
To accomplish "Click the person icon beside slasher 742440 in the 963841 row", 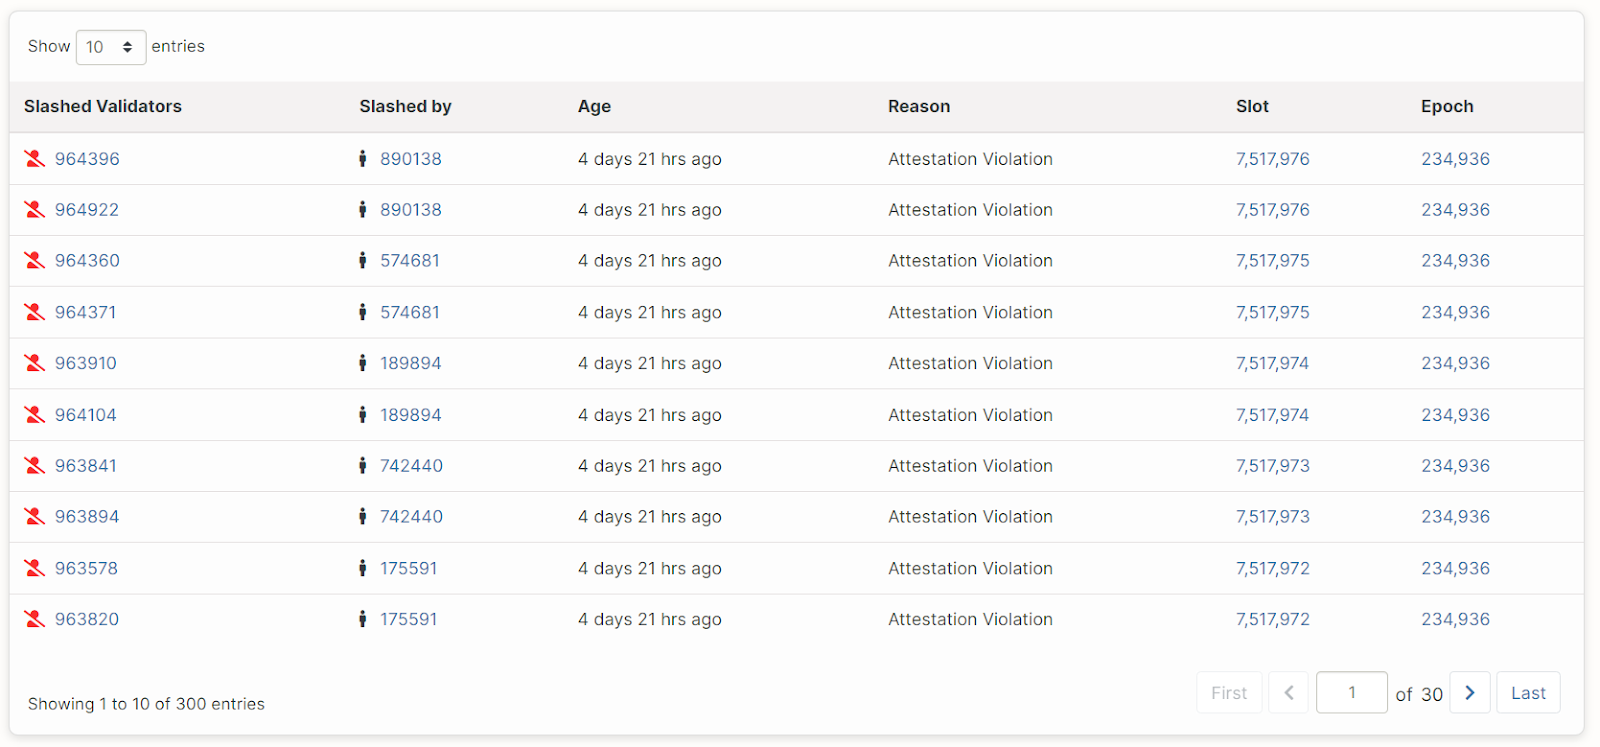I will [362, 466].
